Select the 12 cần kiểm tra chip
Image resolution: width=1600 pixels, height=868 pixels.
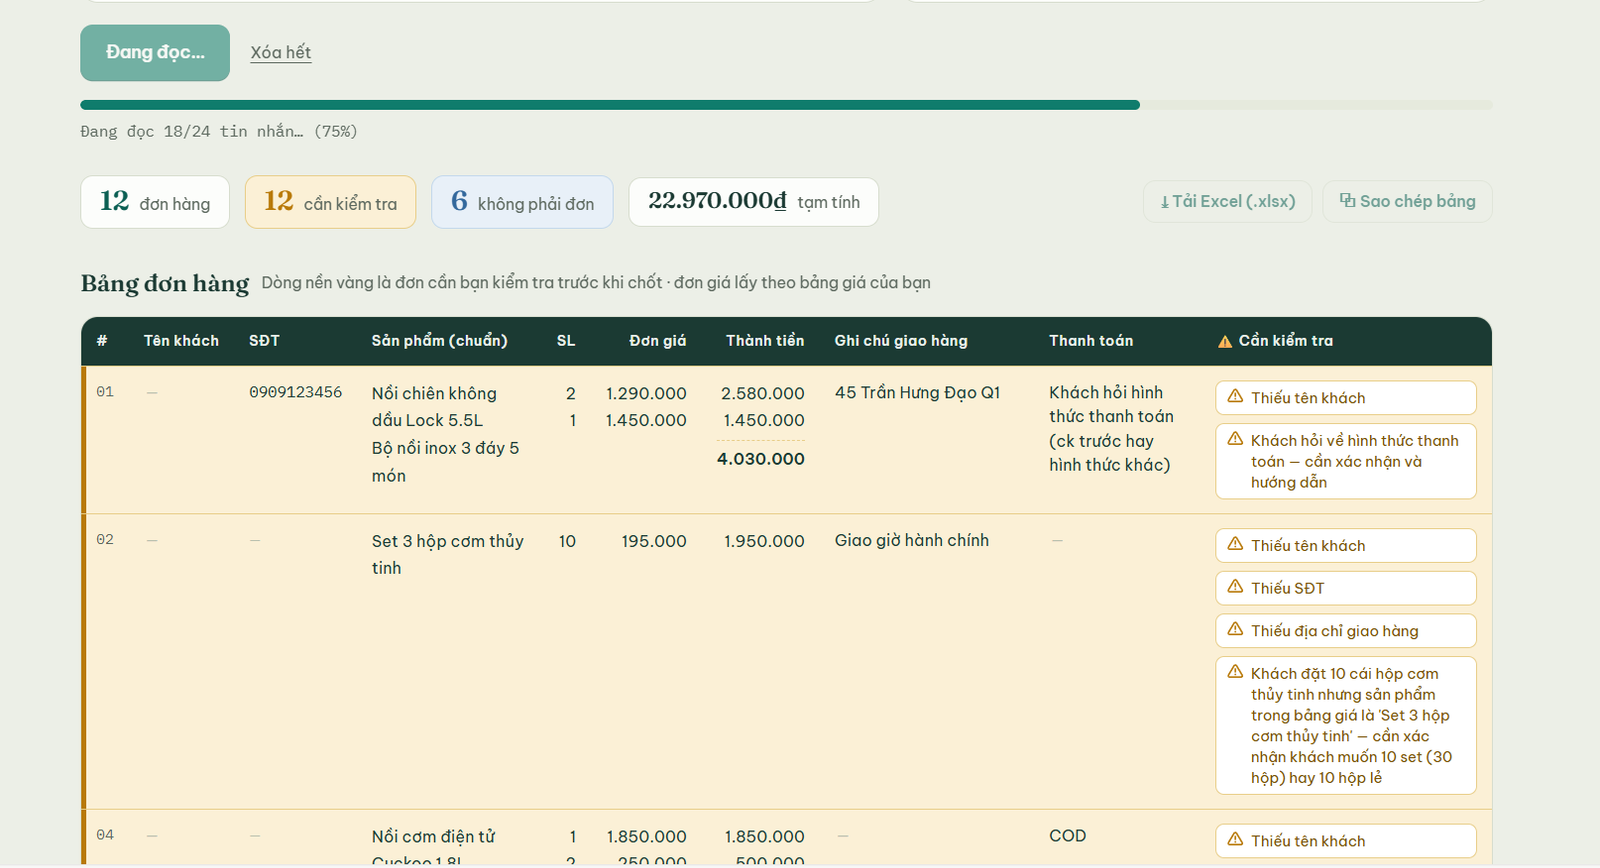[330, 202]
